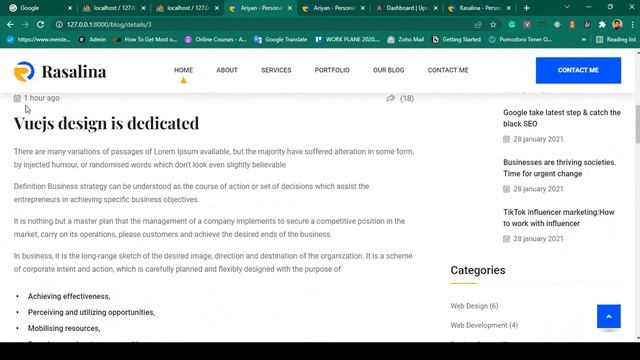Screen dimensions: 640x360
Task: Click the page vertical scrollbar thumb
Action: point(637,124)
